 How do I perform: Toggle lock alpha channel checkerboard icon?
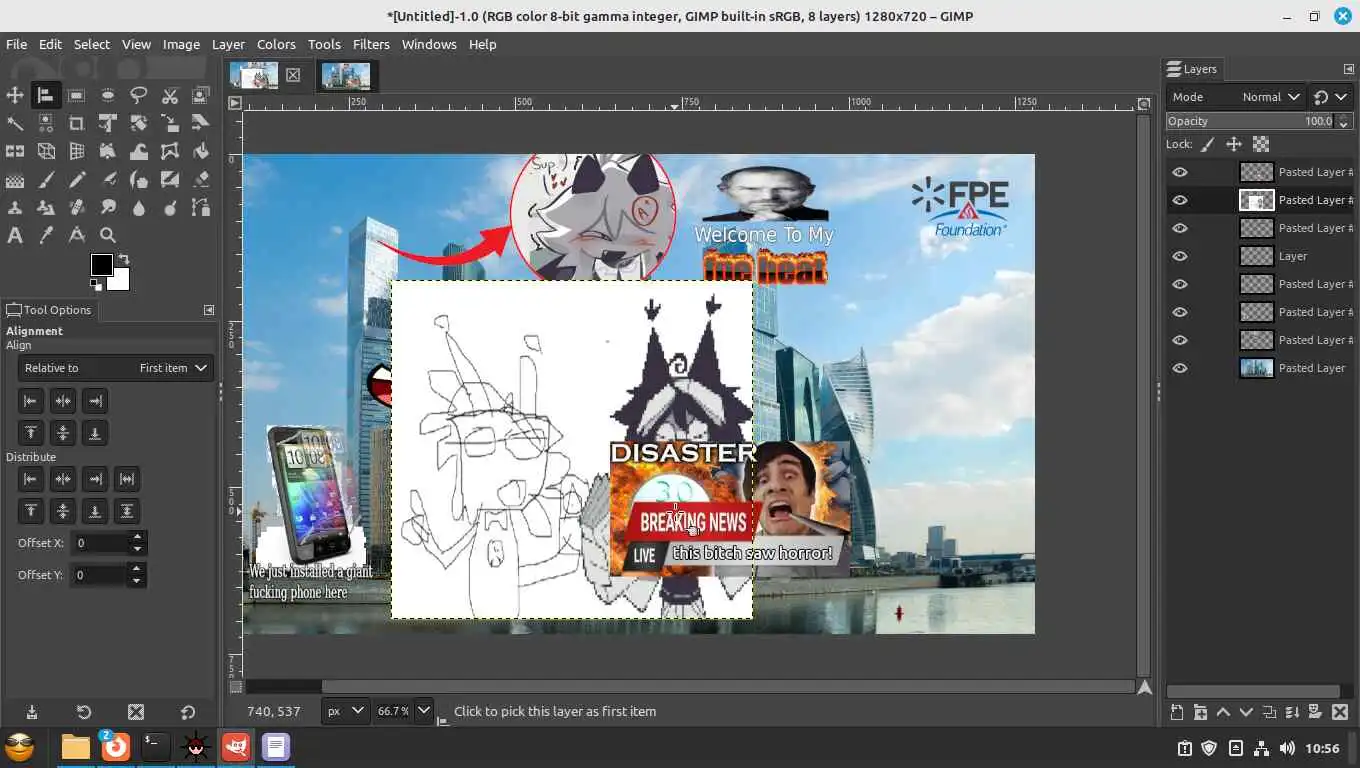pyautogui.click(x=1261, y=145)
